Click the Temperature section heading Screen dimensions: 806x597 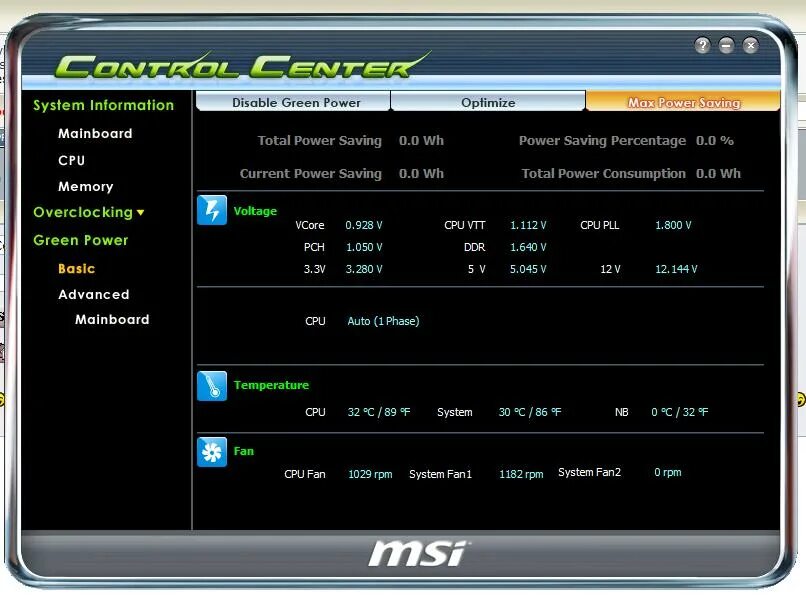point(271,385)
